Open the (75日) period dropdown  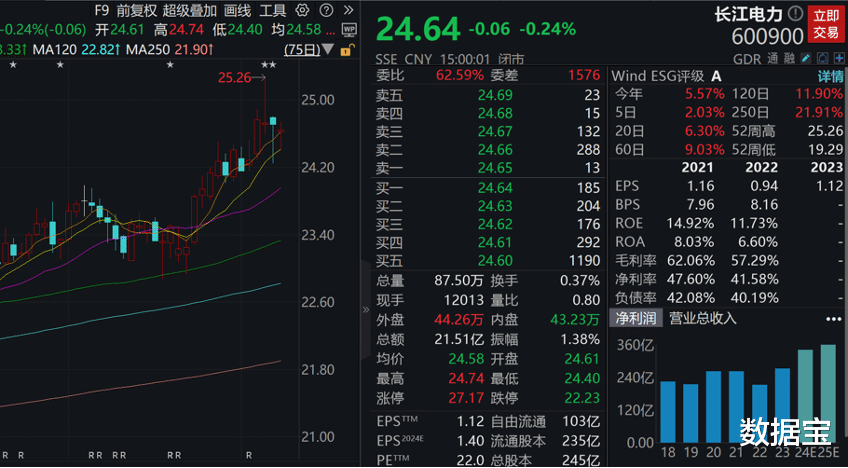click(x=309, y=50)
